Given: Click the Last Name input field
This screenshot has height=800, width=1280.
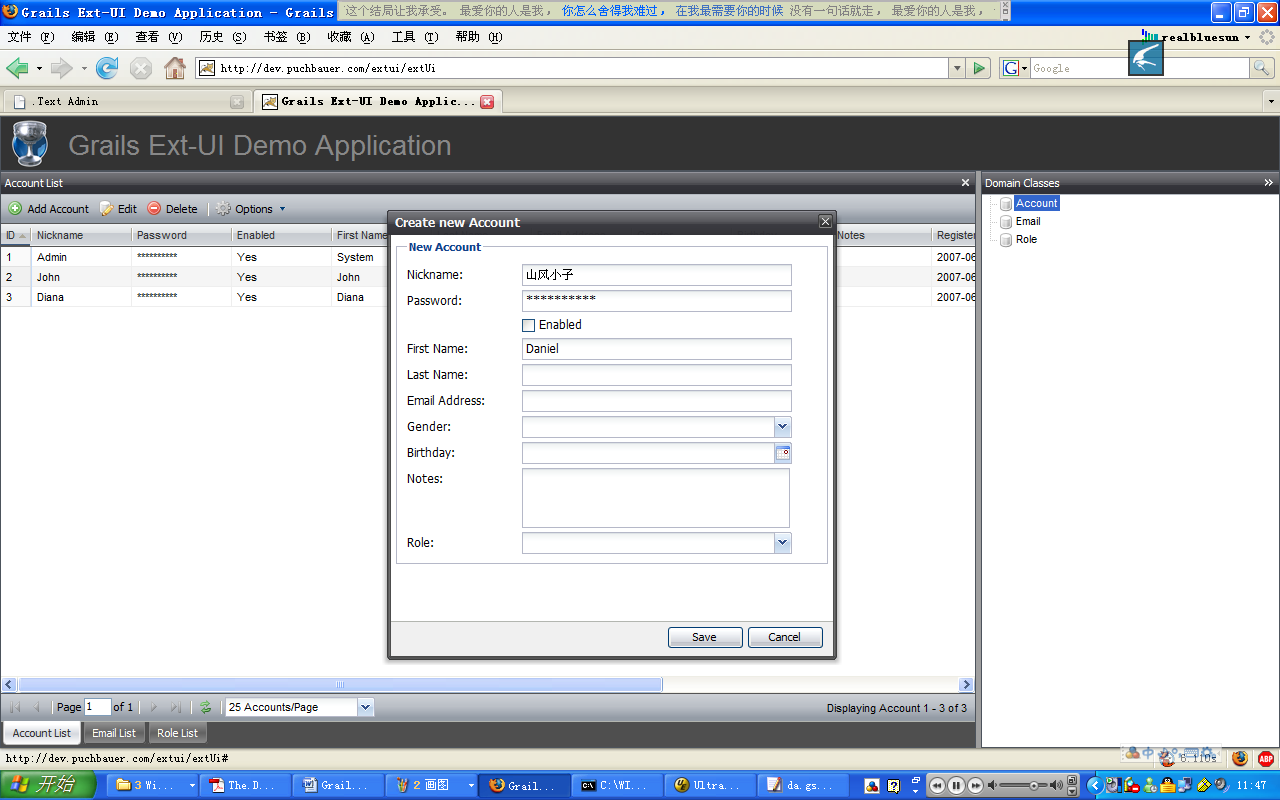Looking at the screenshot, I should 656,375.
